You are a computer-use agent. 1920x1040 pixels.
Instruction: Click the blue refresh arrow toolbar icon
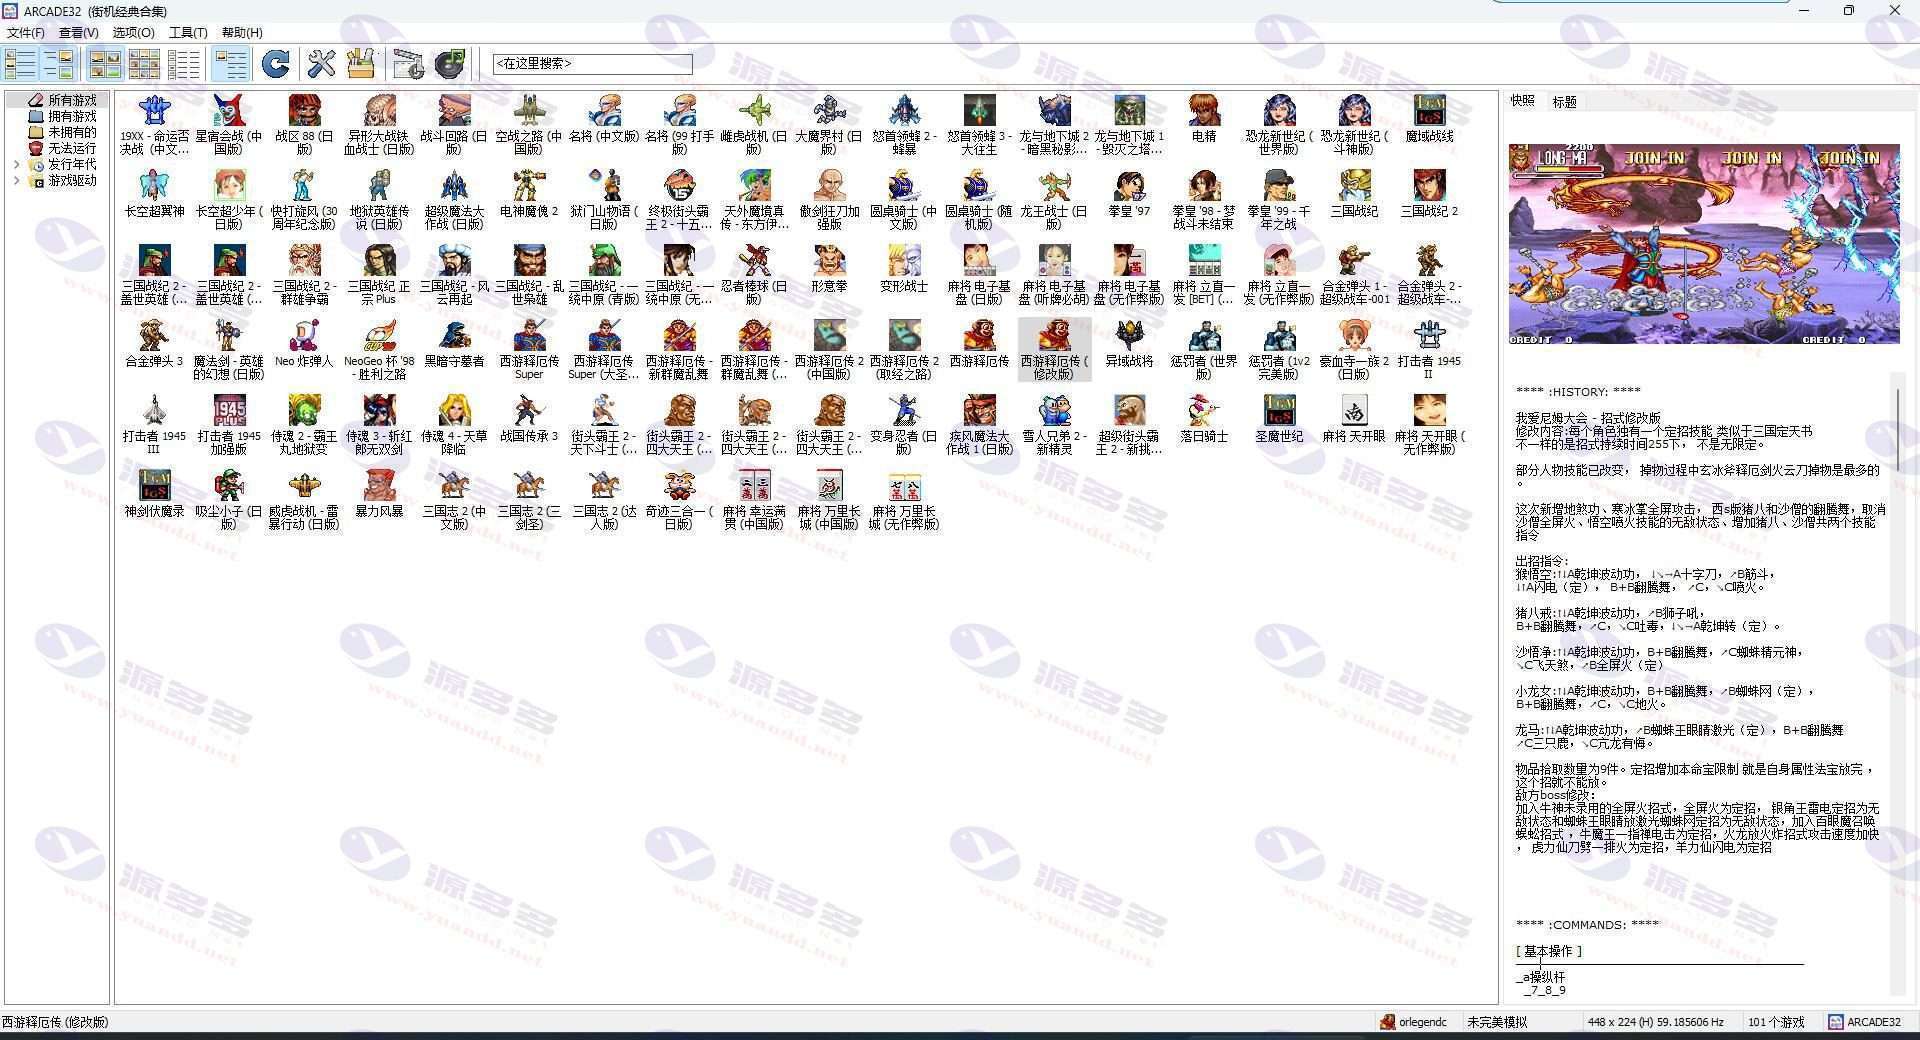click(x=275, y=64)
